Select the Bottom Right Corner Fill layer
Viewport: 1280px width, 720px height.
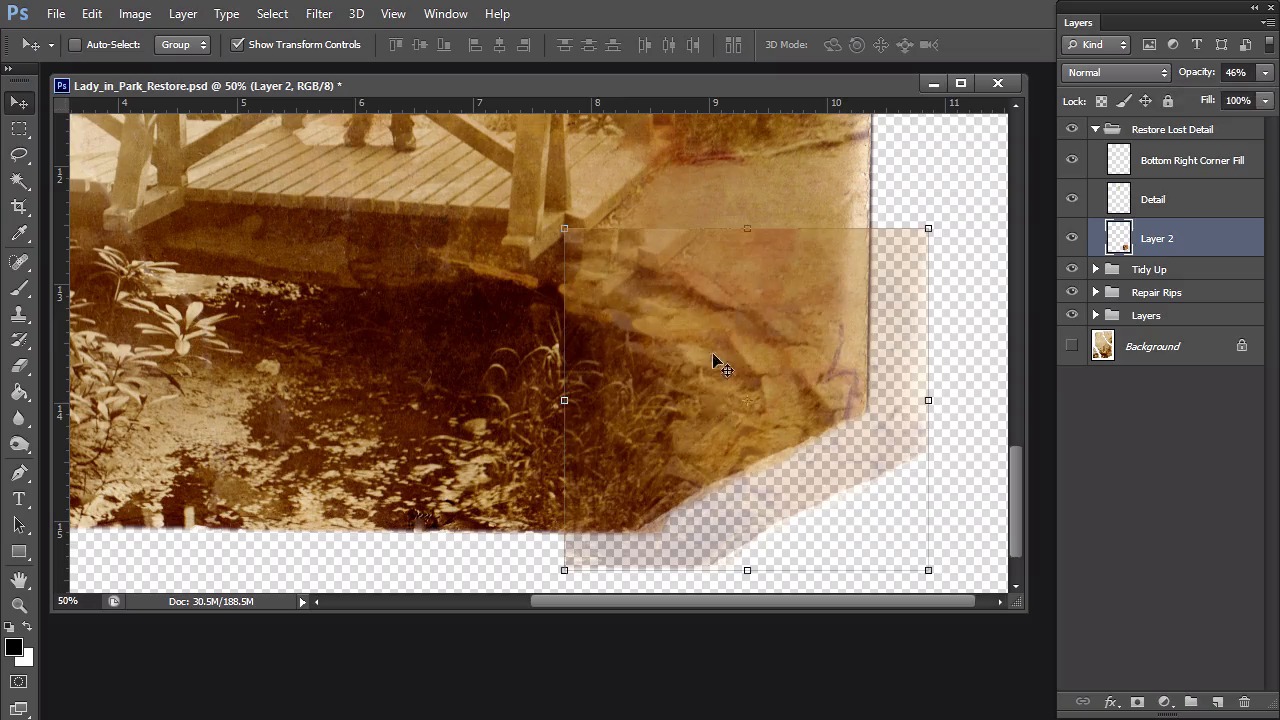[x=1192, y=160]
